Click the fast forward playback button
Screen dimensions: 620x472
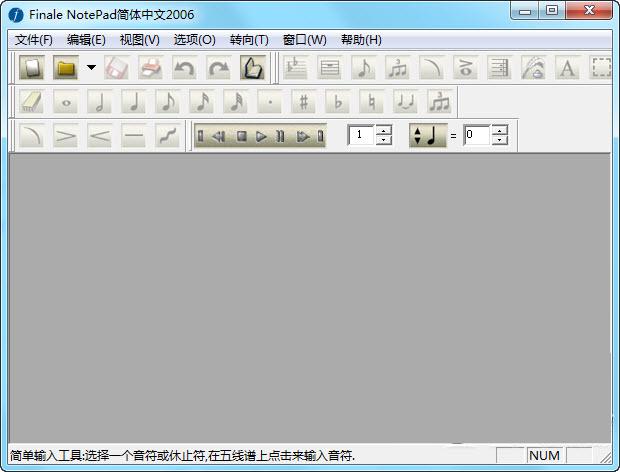click(303, 137)
